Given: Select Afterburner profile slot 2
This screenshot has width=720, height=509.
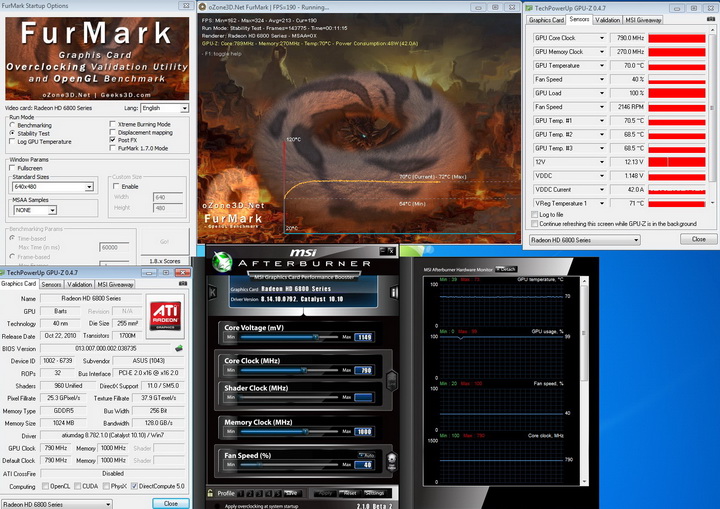Looking at the screenshot, I should 251,493.
